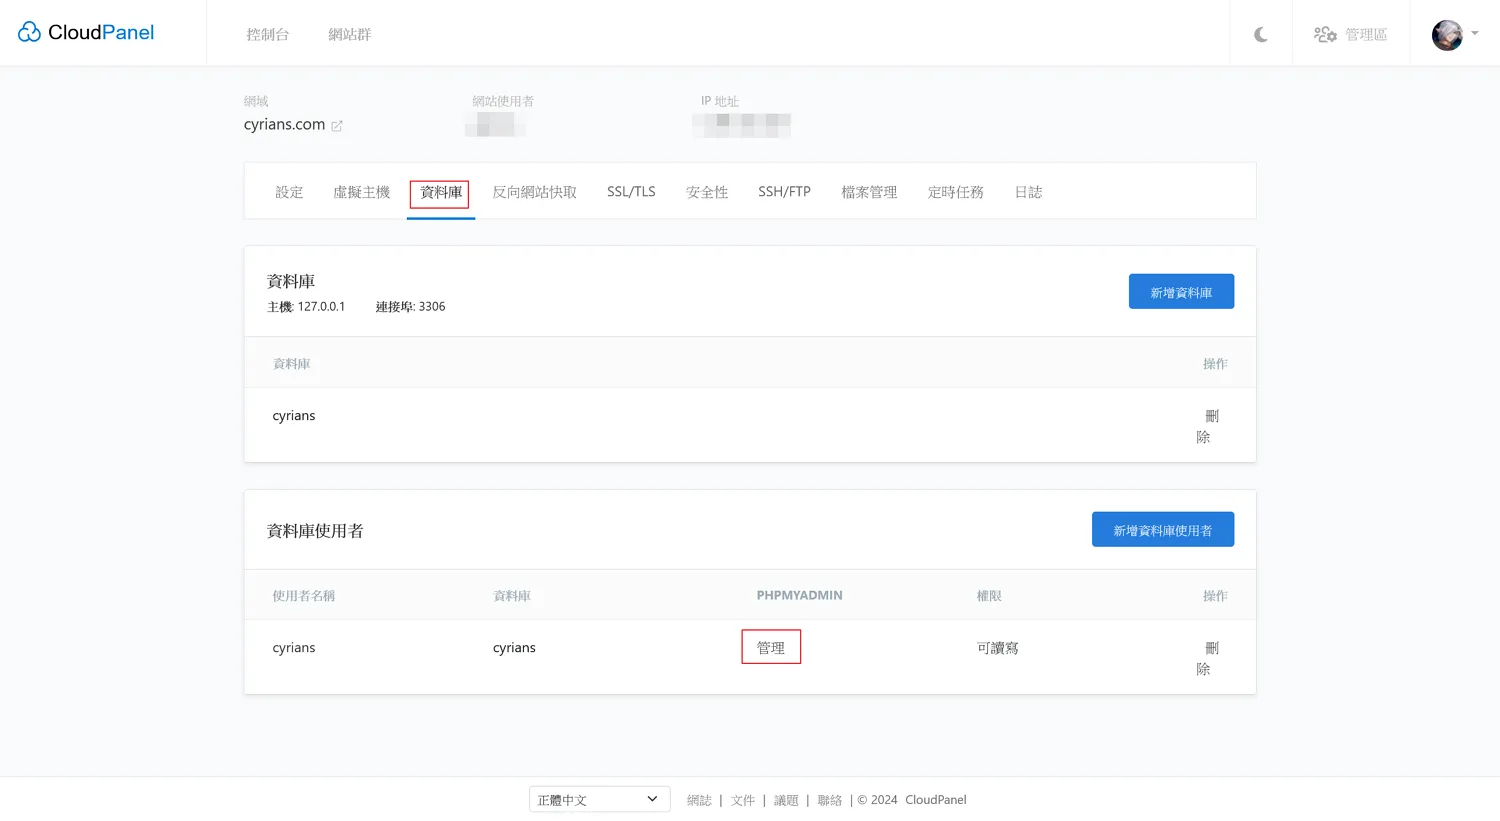Select the SSL/TLS tab
This screenshot has height=821, width=1500.
(631, 192)
